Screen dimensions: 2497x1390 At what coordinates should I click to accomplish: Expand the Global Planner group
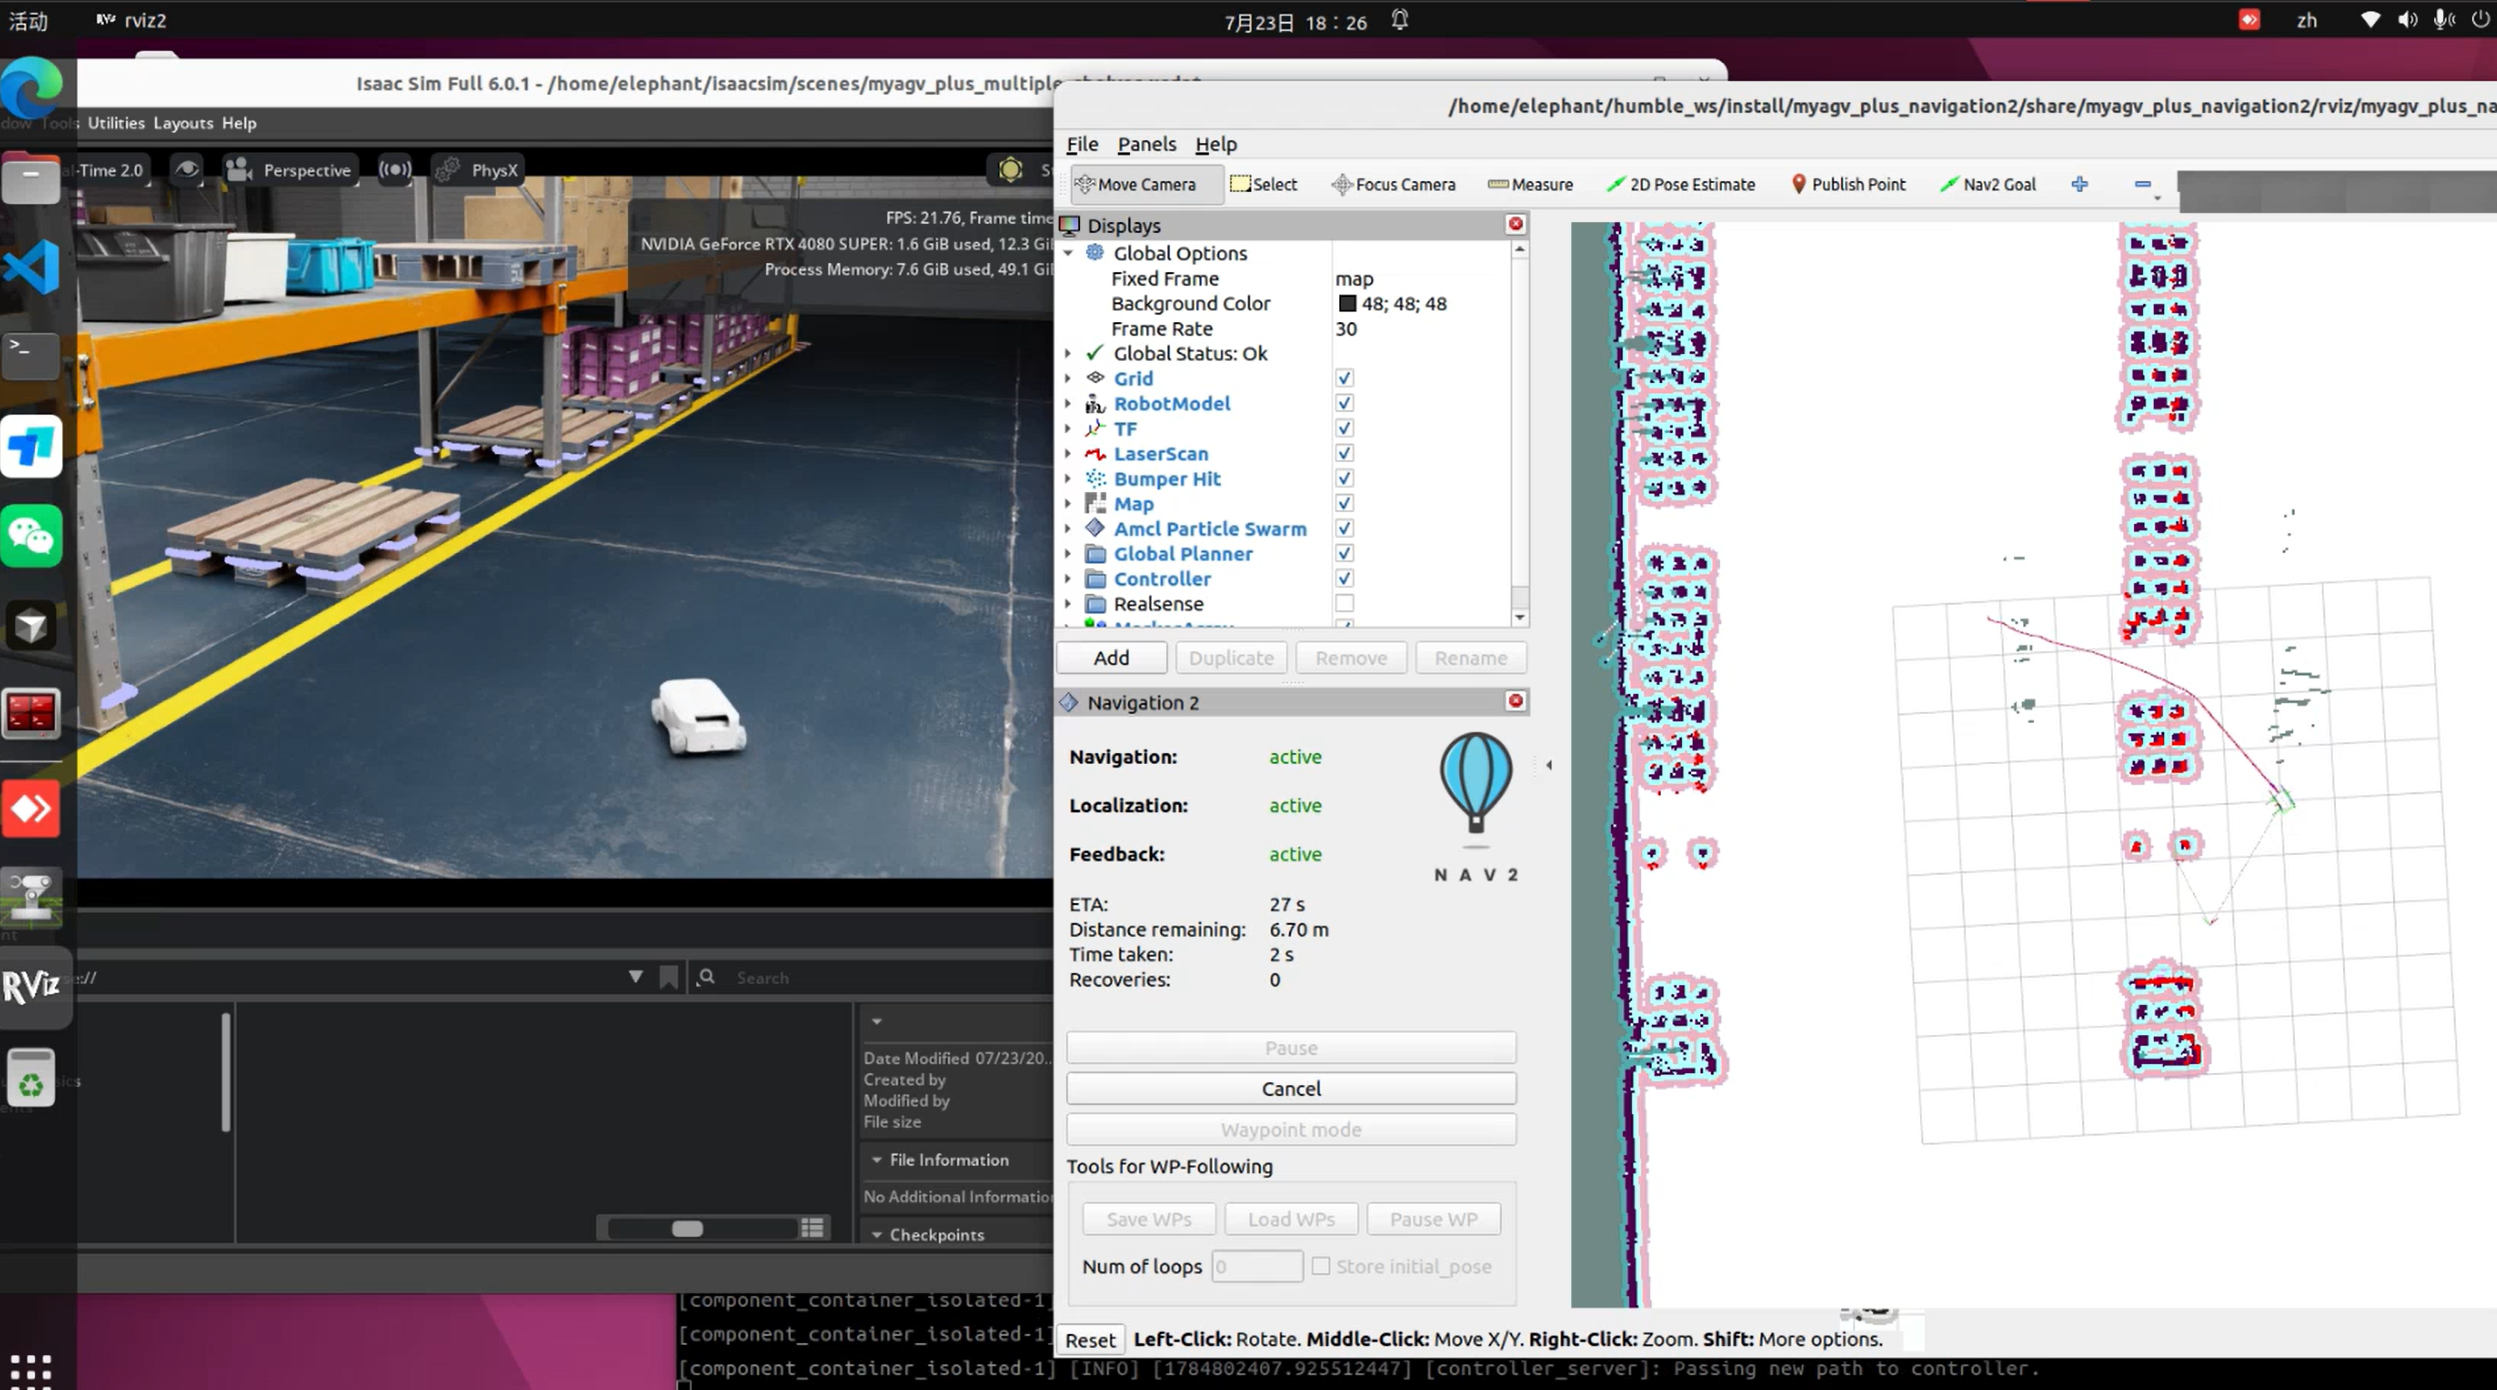click(1068, 553)
